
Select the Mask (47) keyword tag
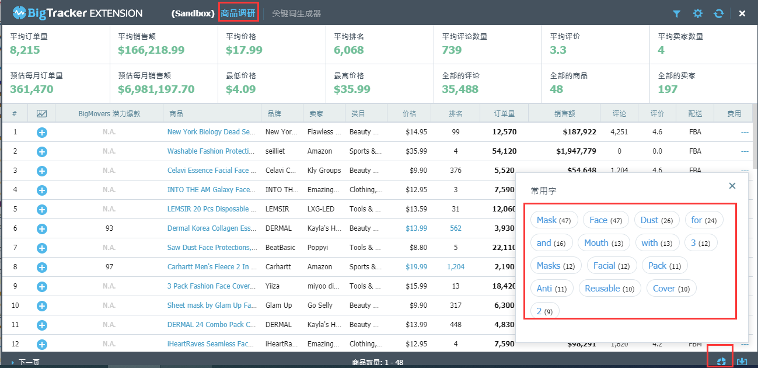click(554, 220)
